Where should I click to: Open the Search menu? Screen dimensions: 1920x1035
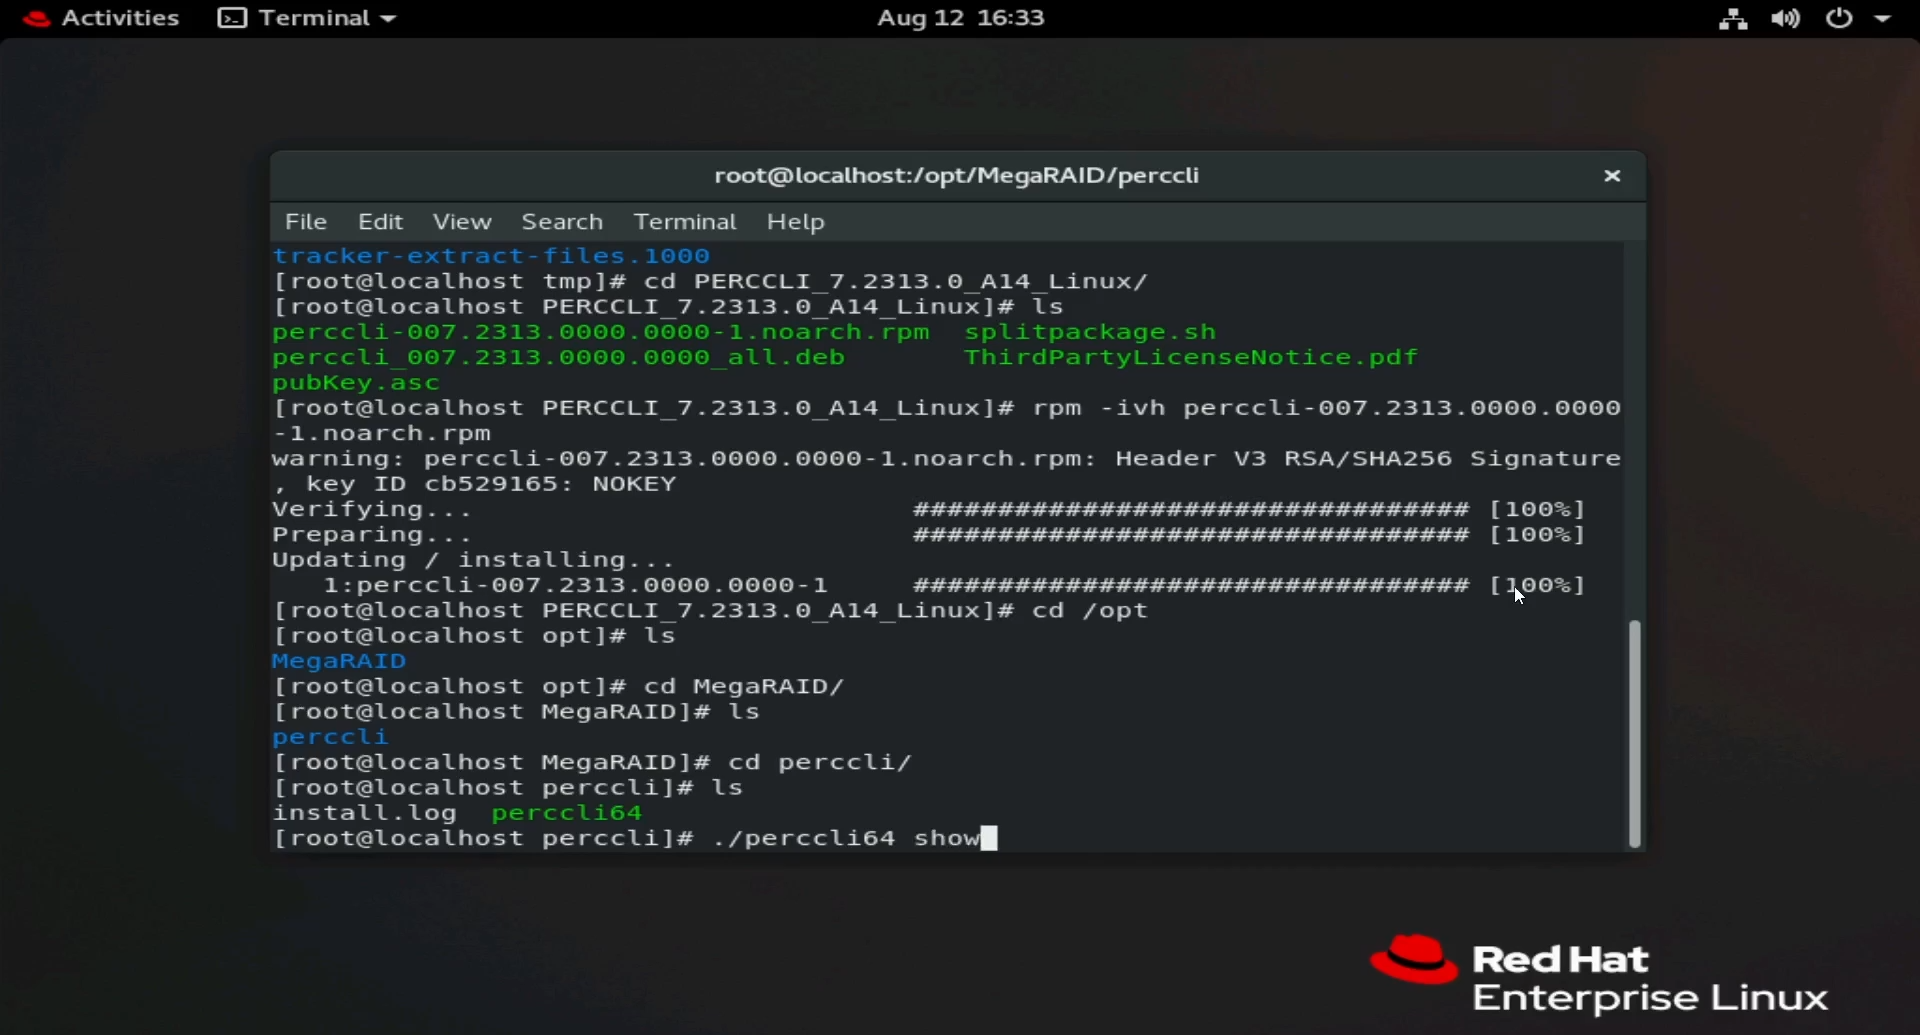coord(562,221)
